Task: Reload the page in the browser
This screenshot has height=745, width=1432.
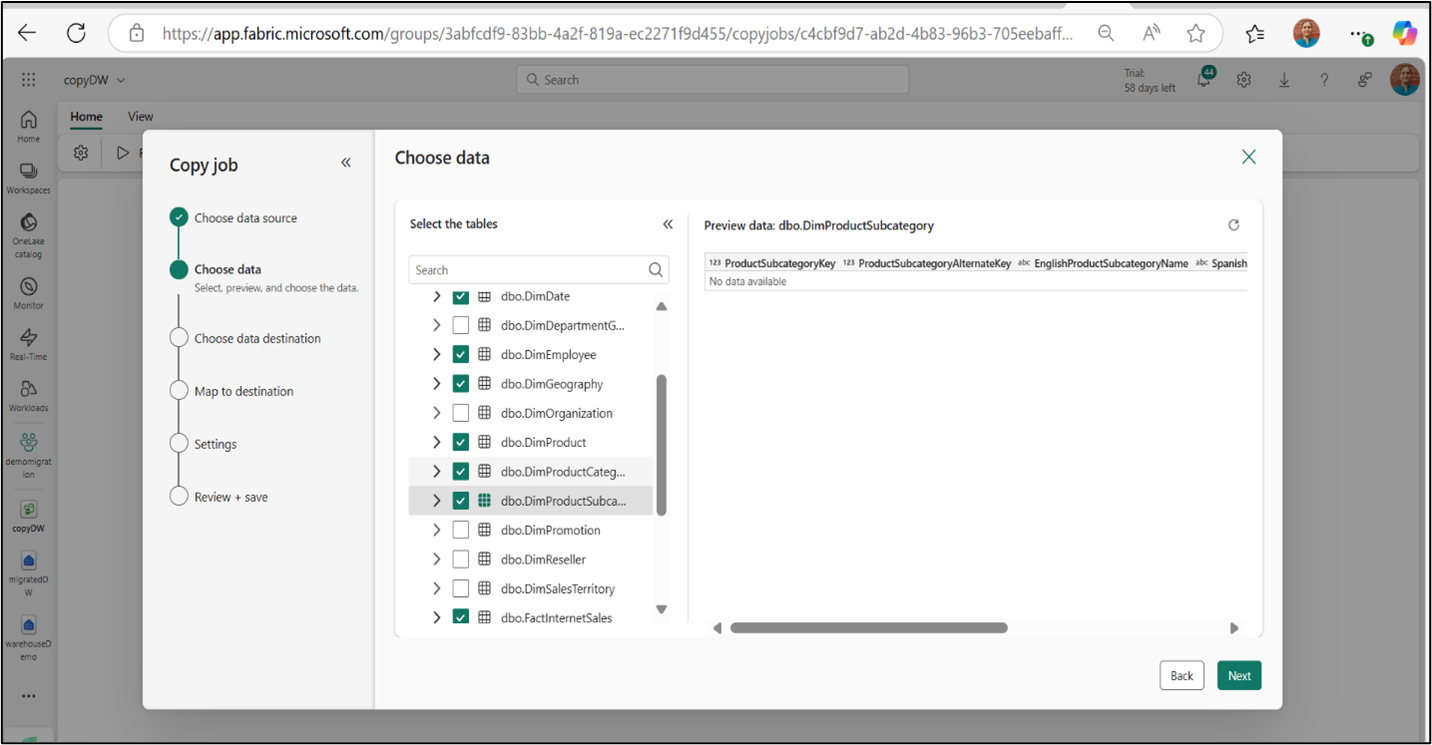Action: tap(76, 33)
